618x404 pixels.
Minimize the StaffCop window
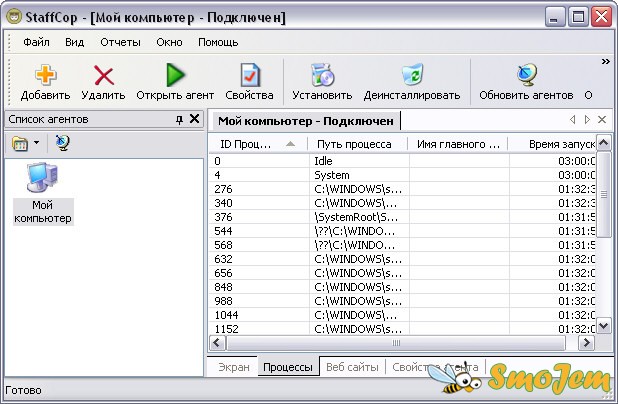point(554,17)
